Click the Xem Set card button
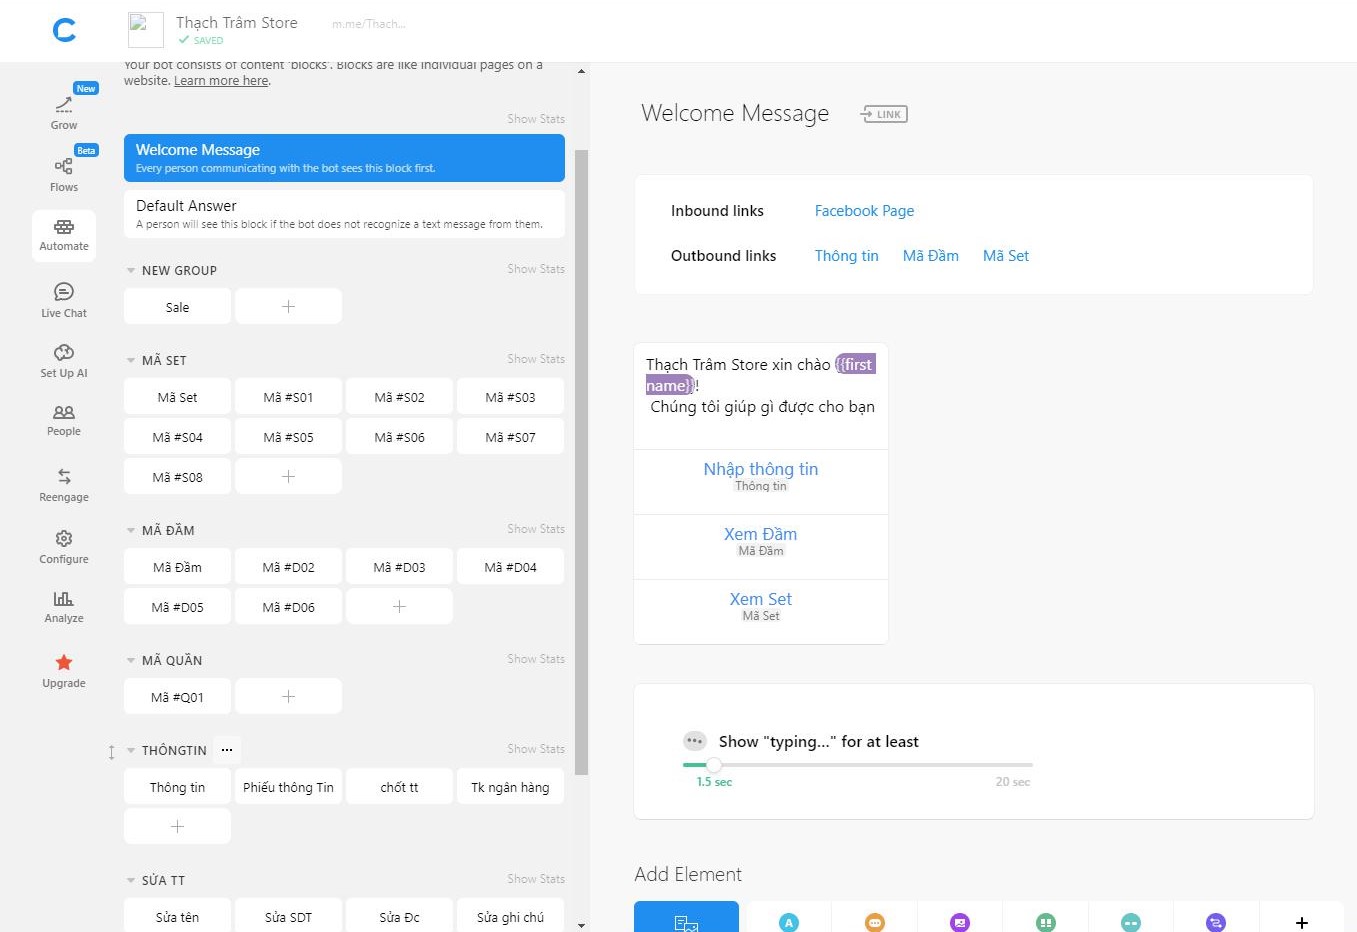This screenshot has width=1357, height=932. click(x=761, y=611)
